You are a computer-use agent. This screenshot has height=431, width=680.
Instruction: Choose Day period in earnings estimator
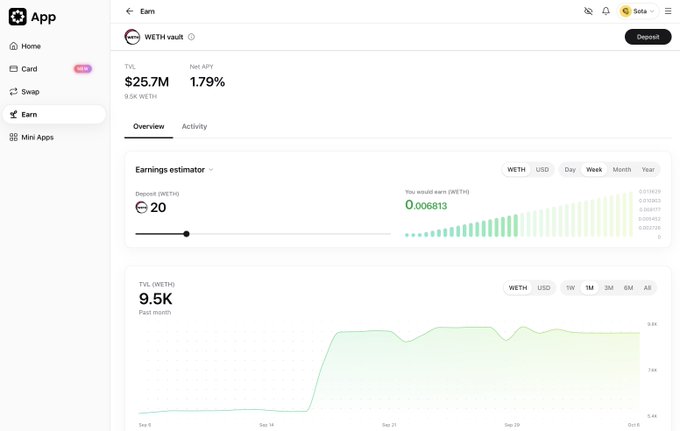tap(570, 170)
